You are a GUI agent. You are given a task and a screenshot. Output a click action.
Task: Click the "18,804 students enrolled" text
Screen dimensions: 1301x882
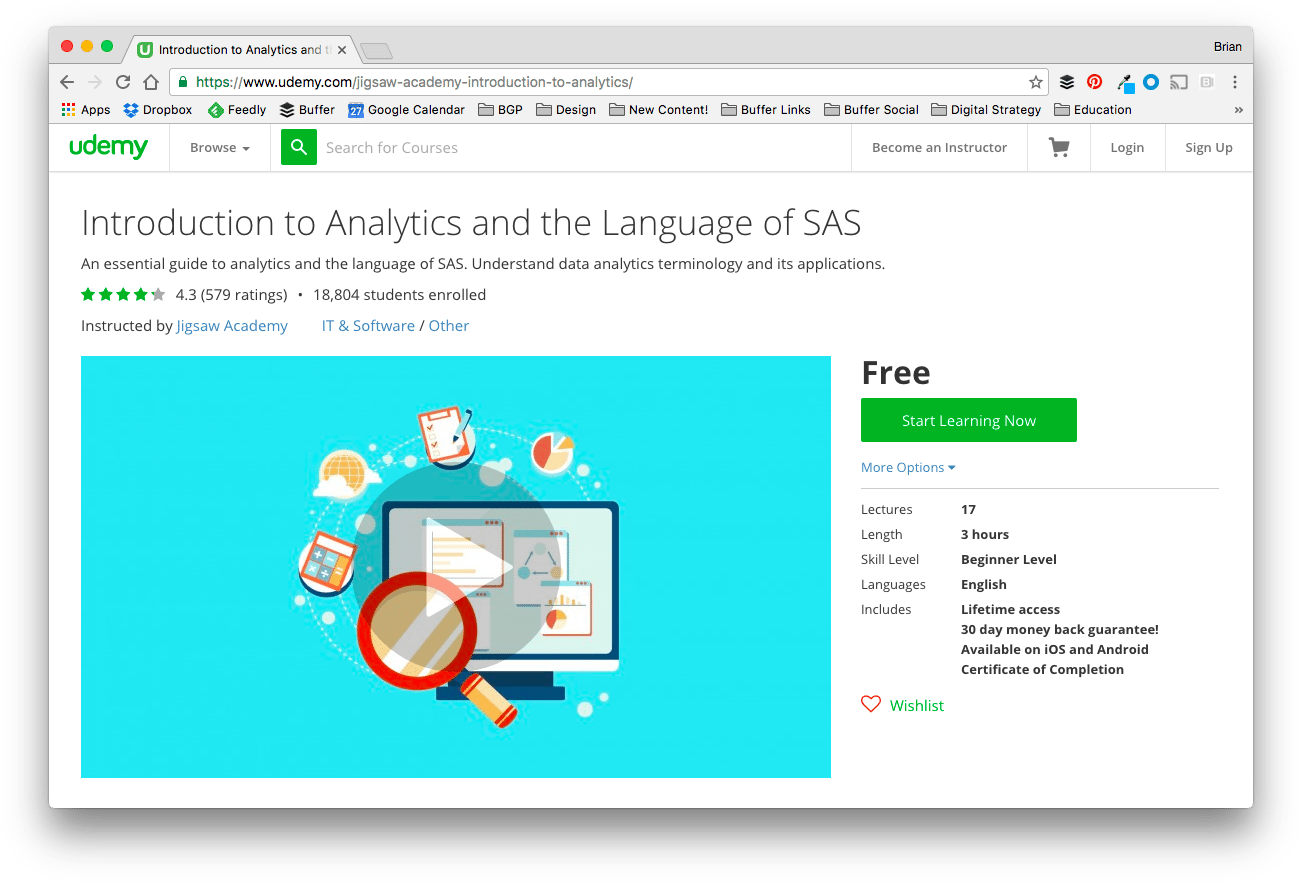(x=399, y=294)
